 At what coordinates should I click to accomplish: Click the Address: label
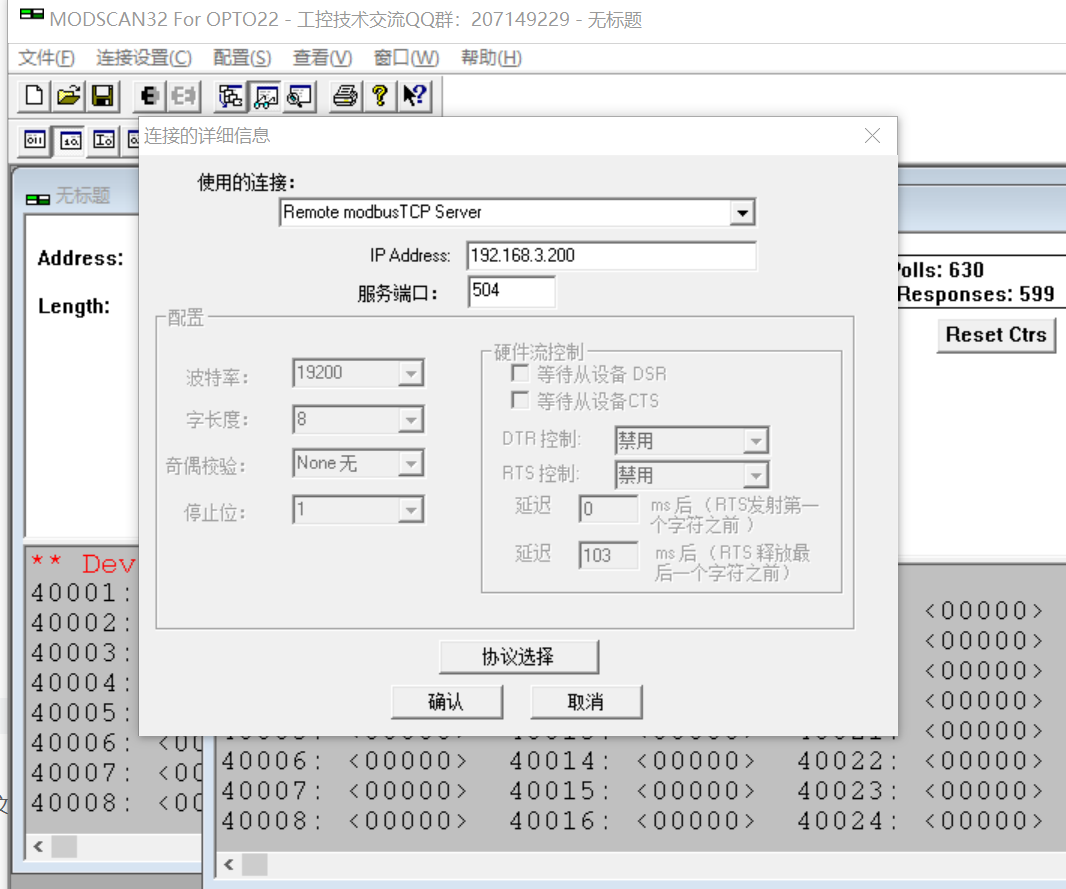click(x=81, y=258)
